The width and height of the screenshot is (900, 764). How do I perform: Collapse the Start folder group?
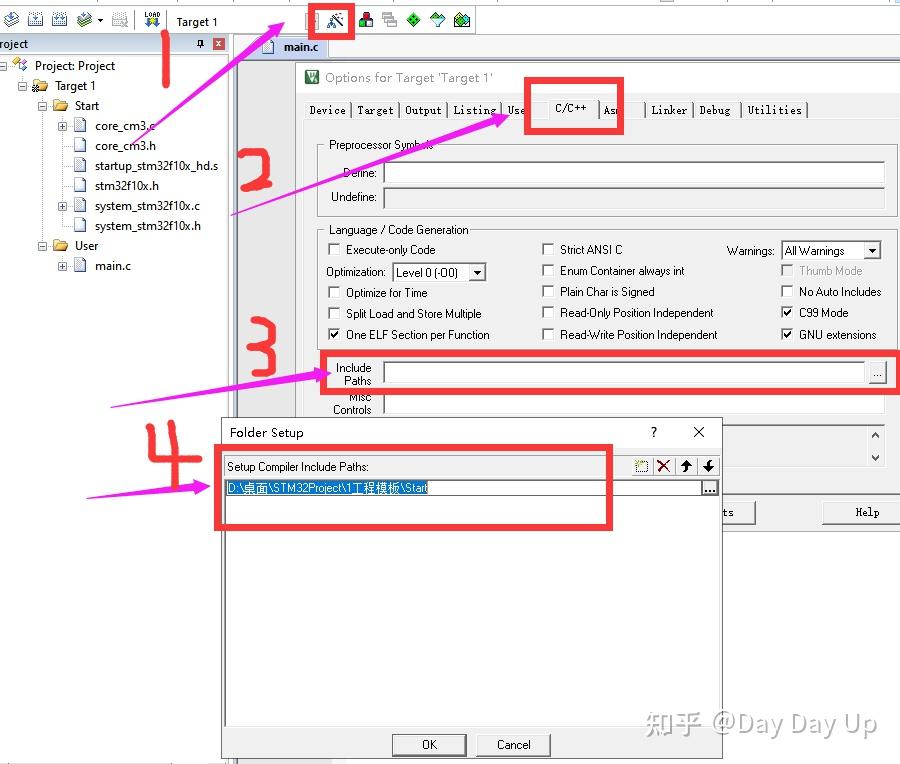(x=42, y=106)
